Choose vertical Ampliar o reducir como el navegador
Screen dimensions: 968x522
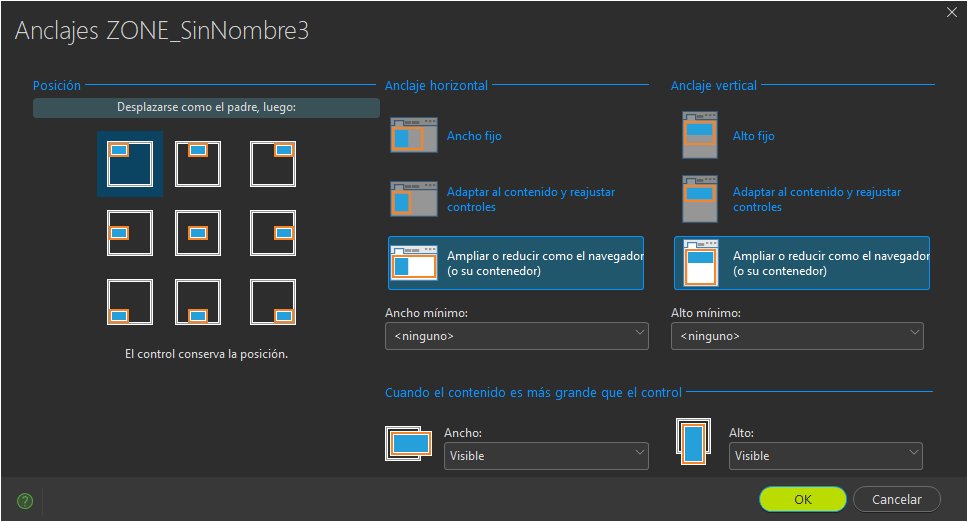click(x=801, y=263)
